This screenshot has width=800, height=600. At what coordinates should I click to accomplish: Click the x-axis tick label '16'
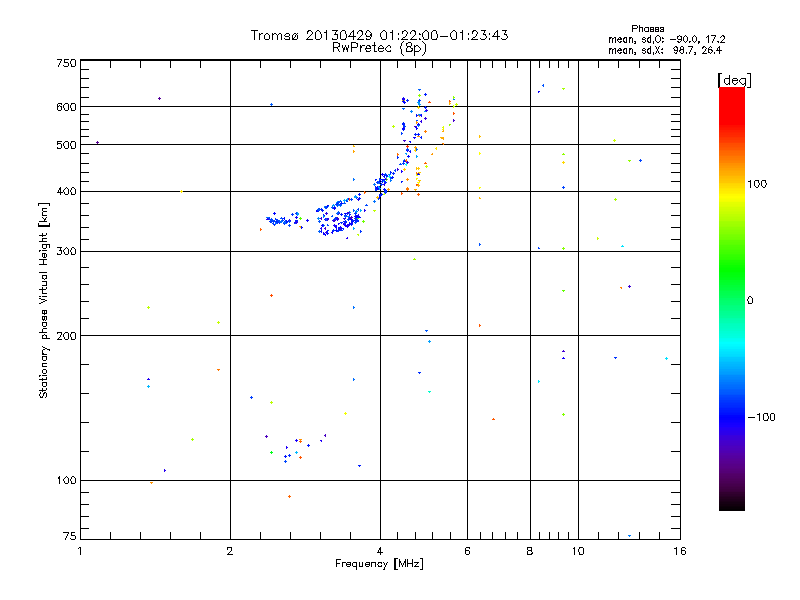click(x=680, y=551)
